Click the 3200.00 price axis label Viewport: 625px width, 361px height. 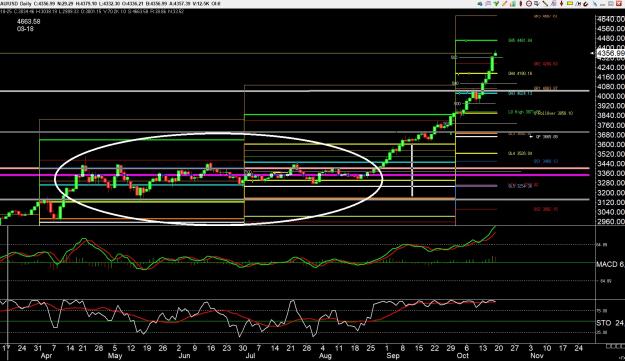click(611, 192)
